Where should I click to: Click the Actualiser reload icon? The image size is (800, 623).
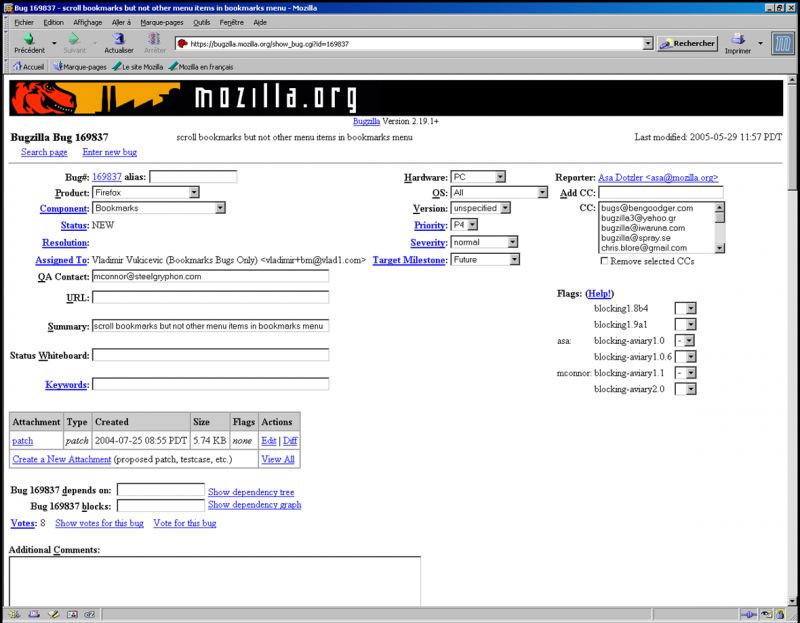(118, 39)
